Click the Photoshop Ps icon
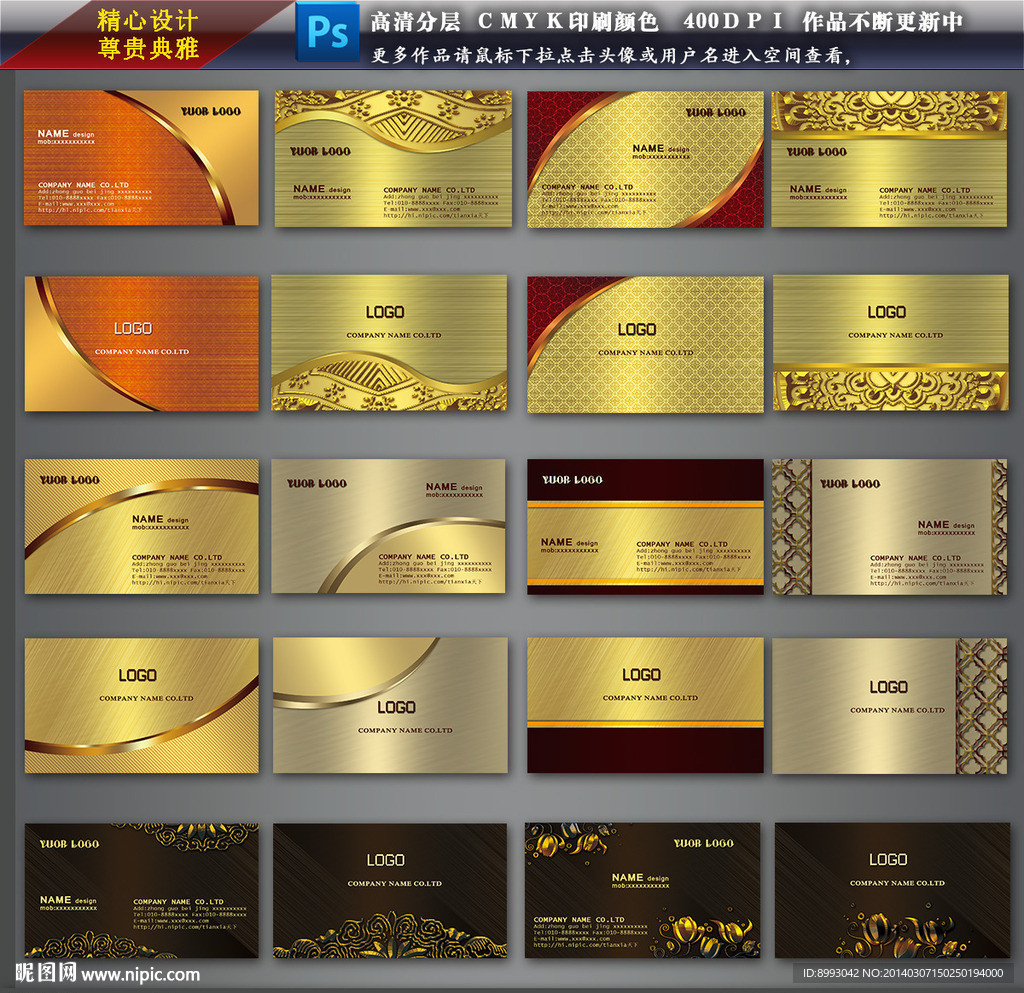This screenshot has width=1024, height=993. point(327,32)
